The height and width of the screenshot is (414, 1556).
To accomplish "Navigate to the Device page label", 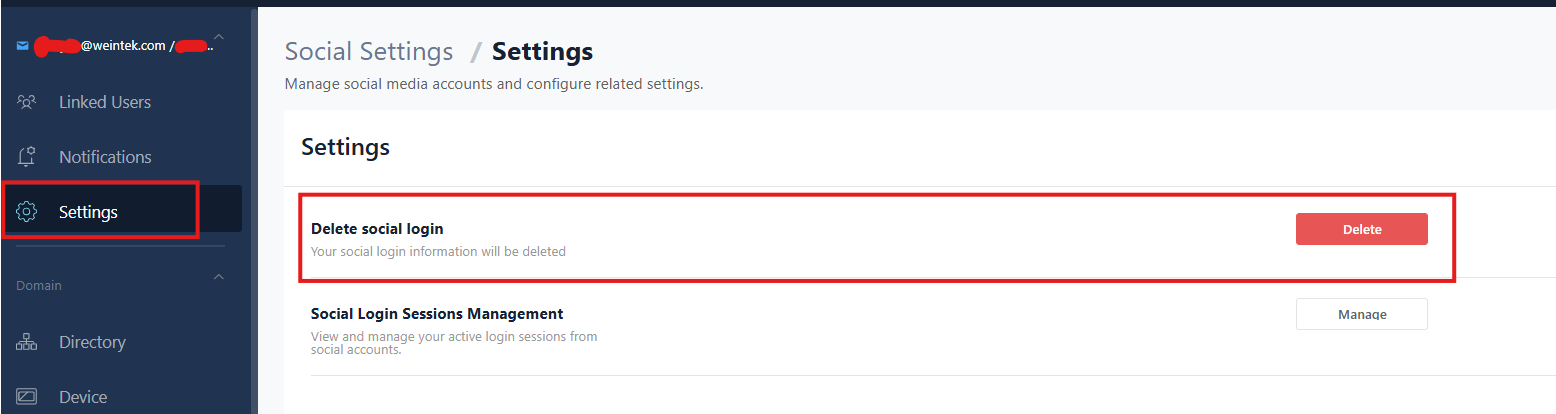I will click(83, 397).
